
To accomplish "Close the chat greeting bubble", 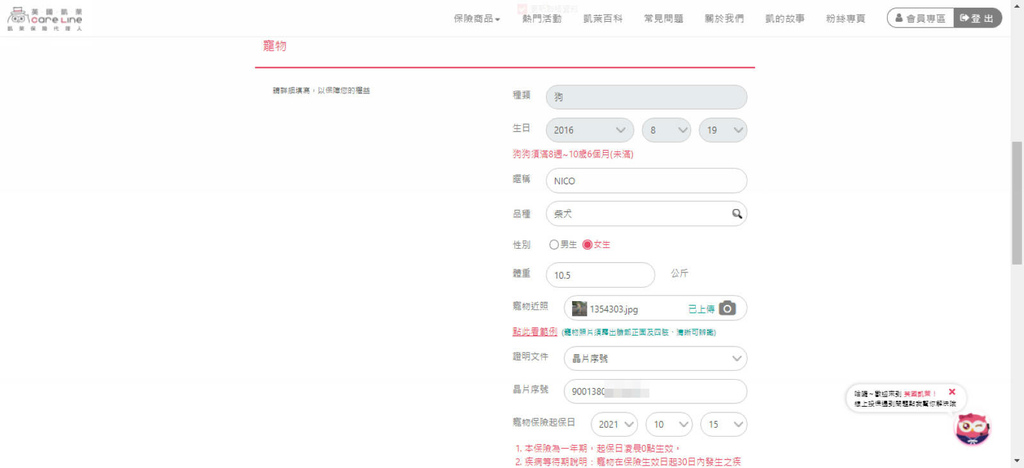I will pyautogui.click(x=952, y=392).
